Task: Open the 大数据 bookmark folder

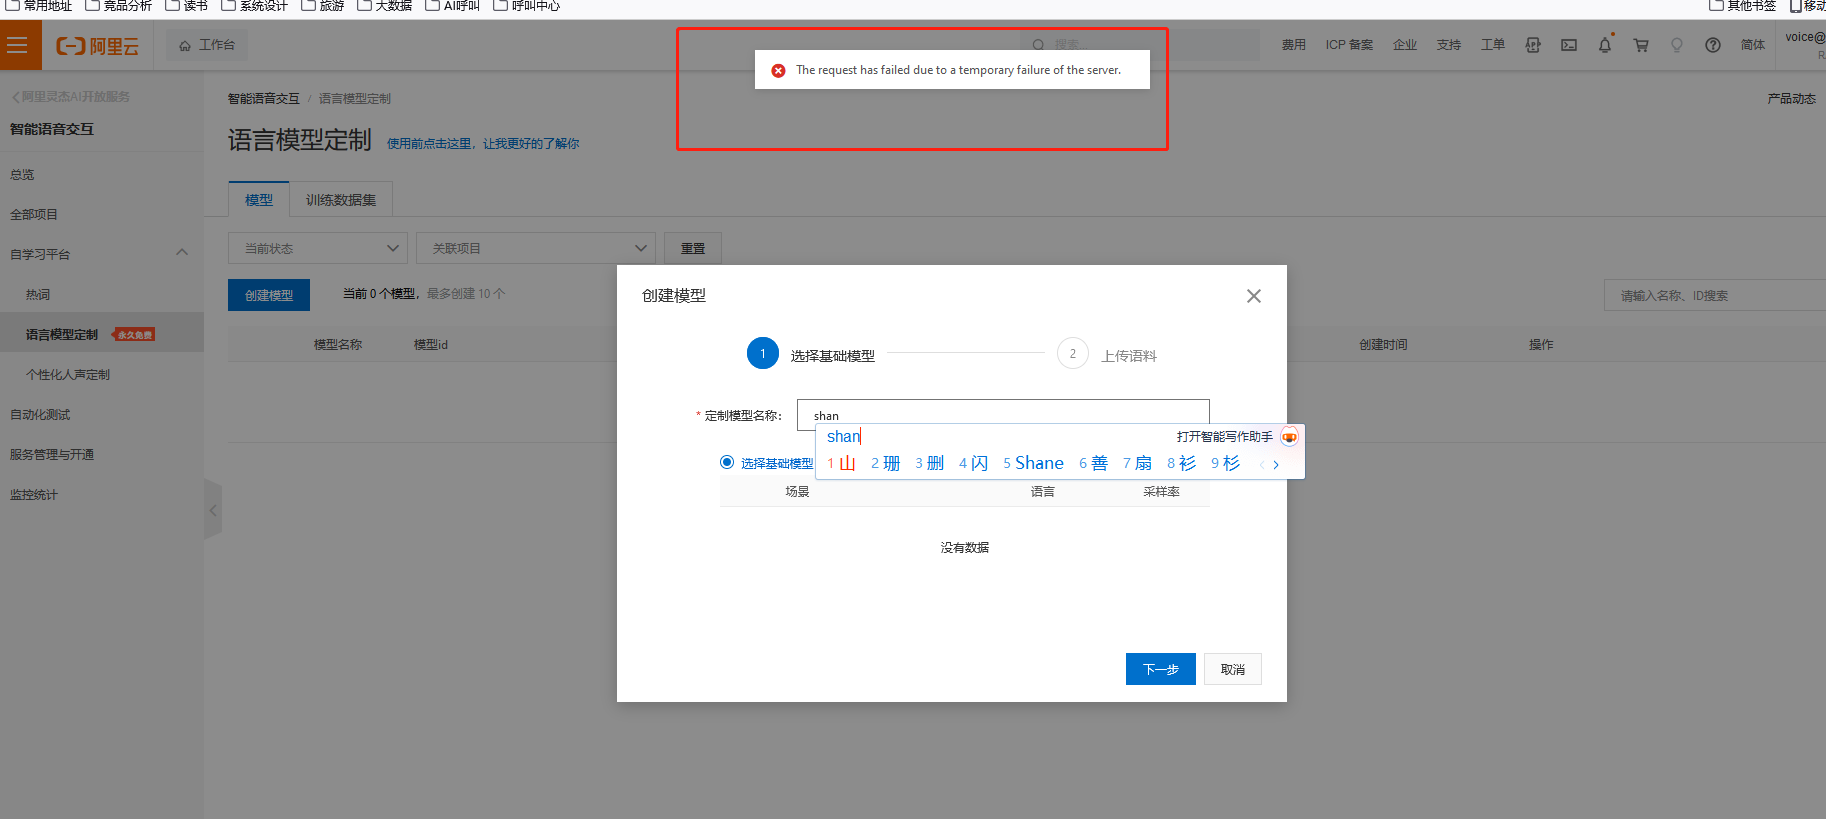Action: [385, 6]
